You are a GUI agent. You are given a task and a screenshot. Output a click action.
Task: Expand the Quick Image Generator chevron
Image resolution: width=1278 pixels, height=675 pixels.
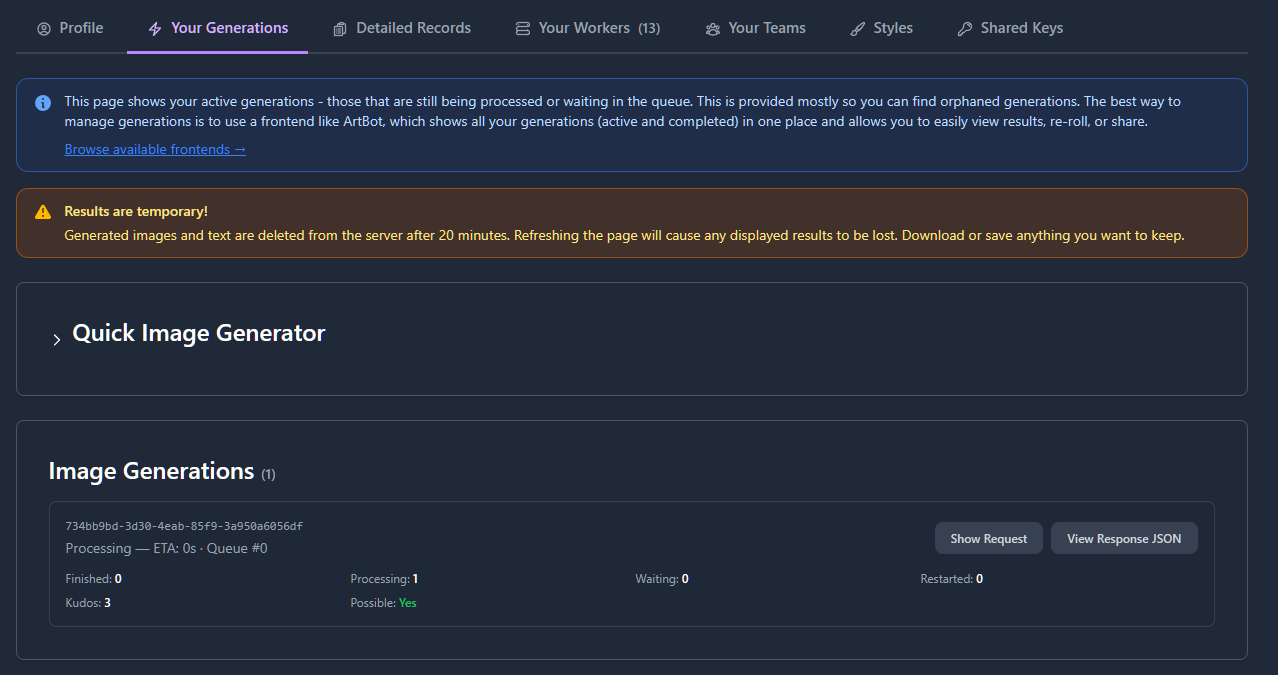tap(57, 340)
